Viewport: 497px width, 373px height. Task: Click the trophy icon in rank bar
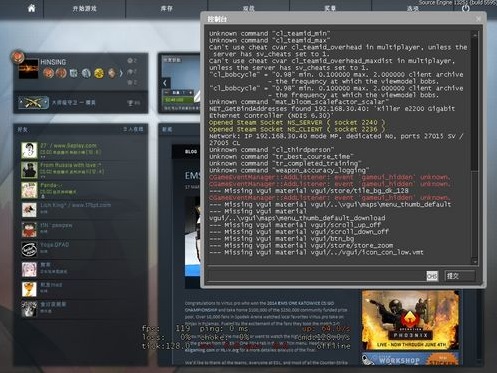pos(131,103)
